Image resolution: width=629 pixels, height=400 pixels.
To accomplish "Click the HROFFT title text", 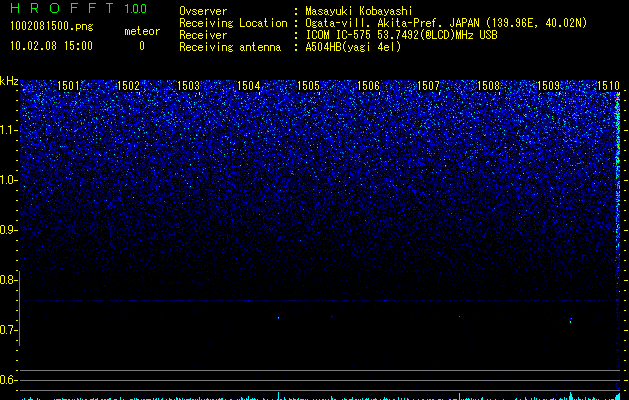I will (62, 8).
